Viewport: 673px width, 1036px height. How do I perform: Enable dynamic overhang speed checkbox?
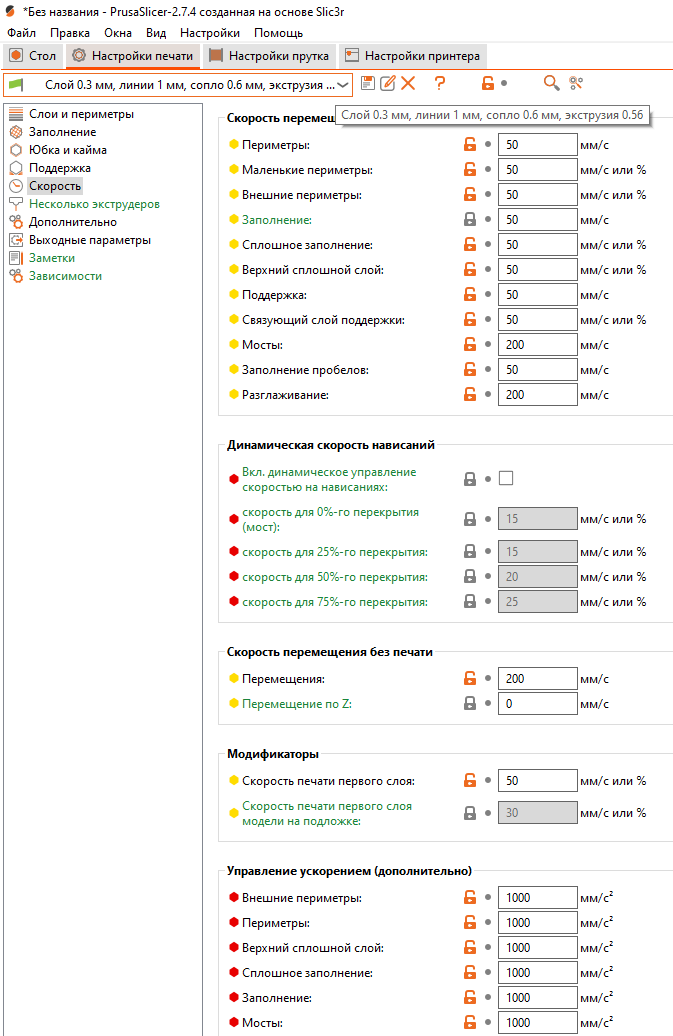click(x=506, y=478)
